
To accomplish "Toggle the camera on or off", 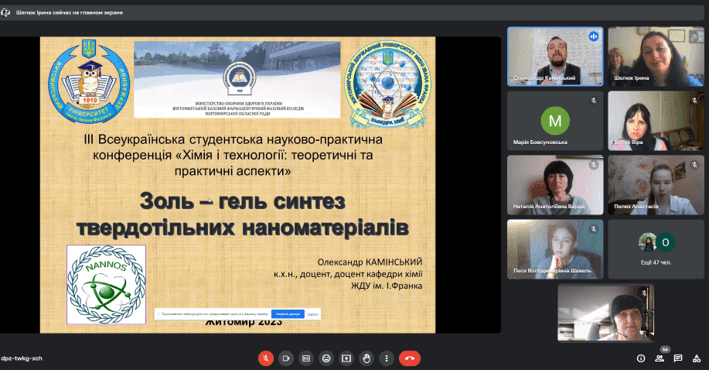I will (x=286, y=358).
